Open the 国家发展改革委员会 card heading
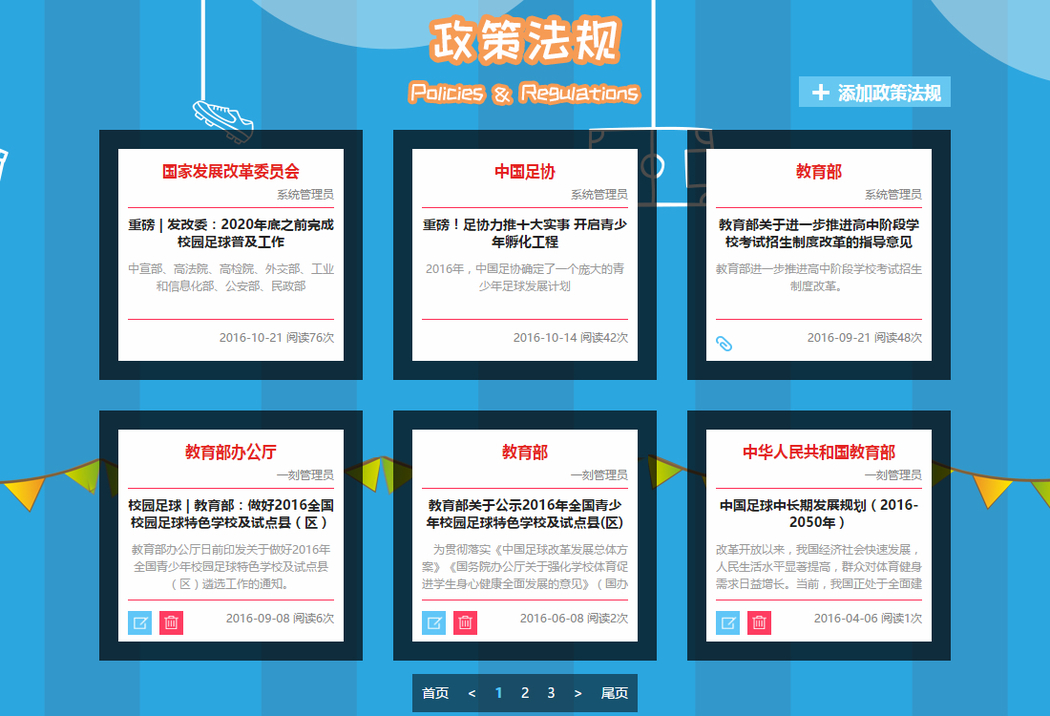Image resolution: width=1050 pixels, height=716 pixels. point(231,171)
